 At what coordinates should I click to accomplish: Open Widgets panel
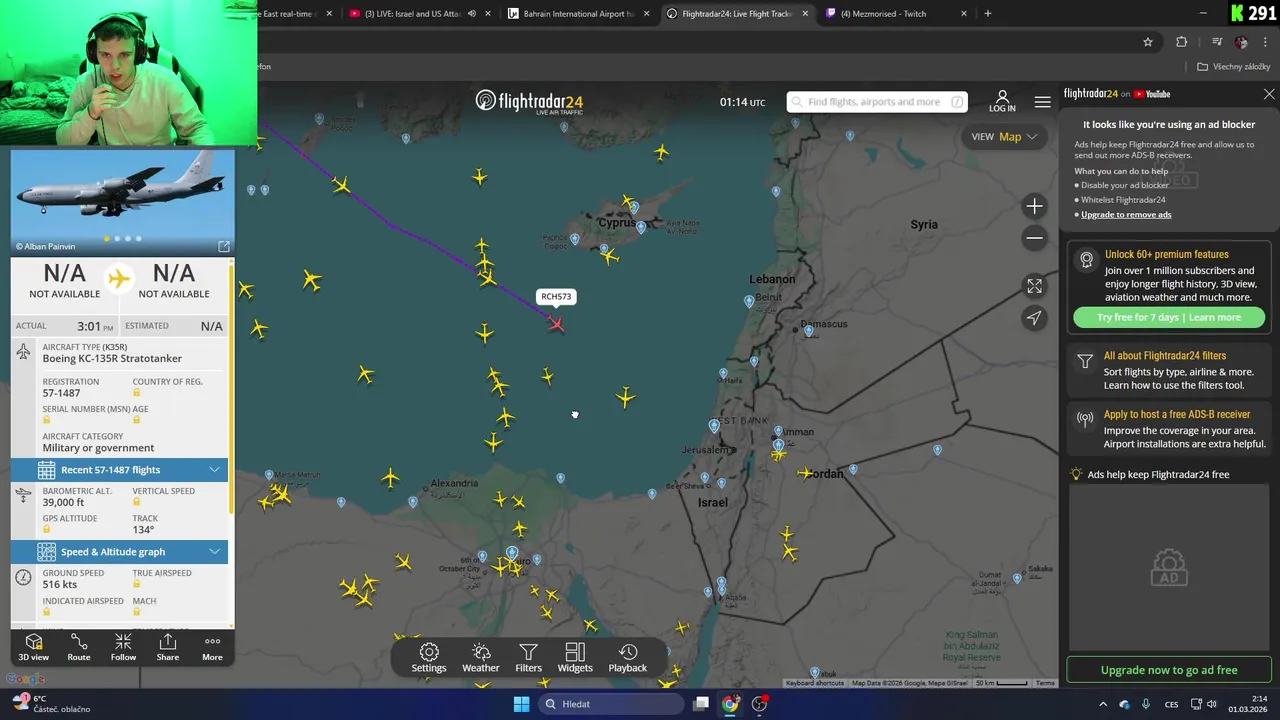[575, 658]
